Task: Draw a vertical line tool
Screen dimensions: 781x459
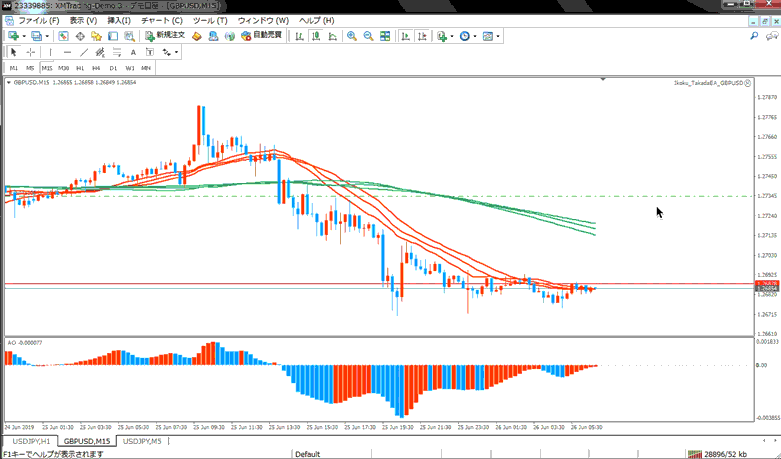Action: point(50,52)
